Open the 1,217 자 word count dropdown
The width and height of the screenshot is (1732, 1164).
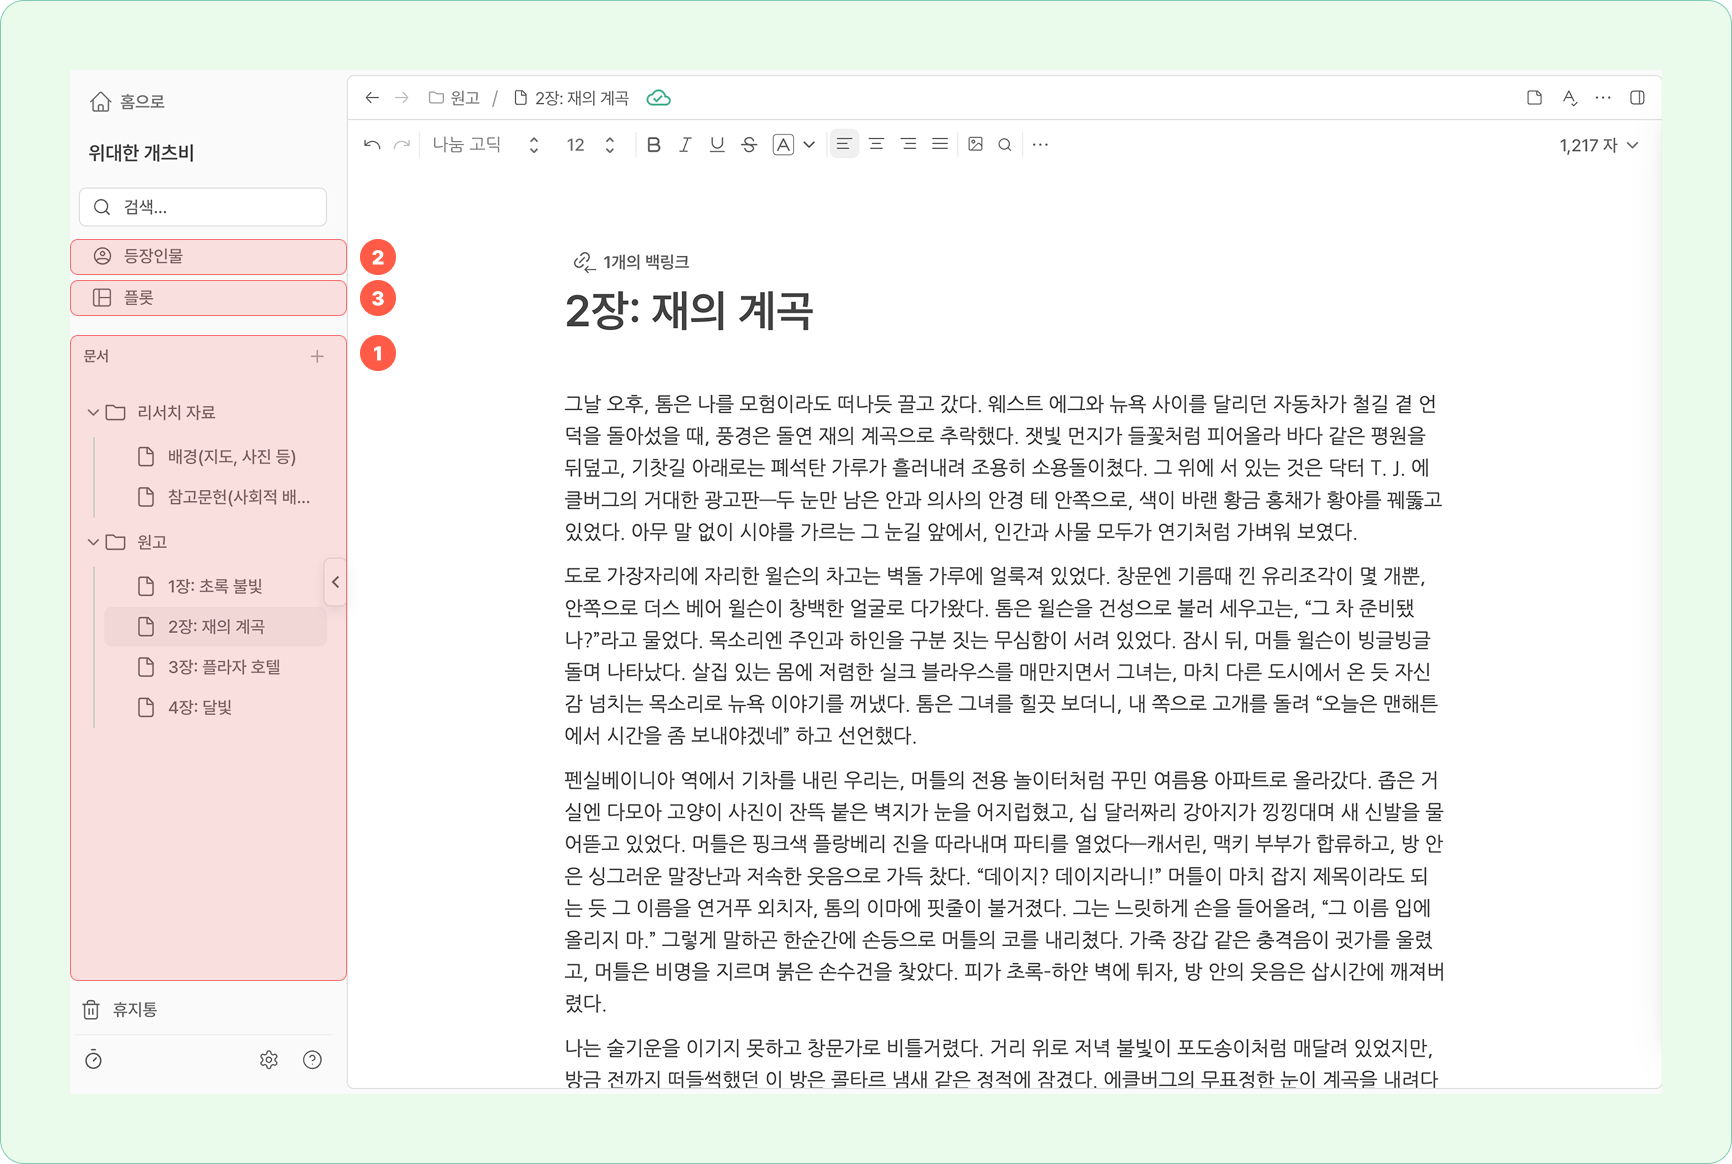pyautogui.click(x=1598, y=145)
